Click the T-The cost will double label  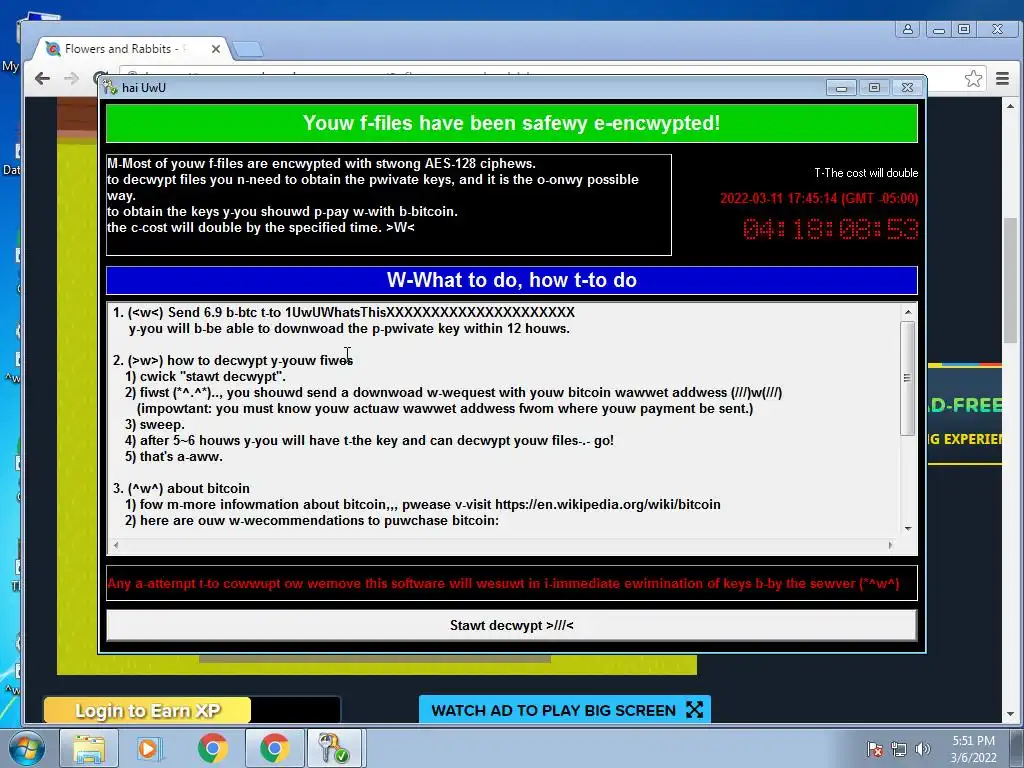[x=866, y=173]
